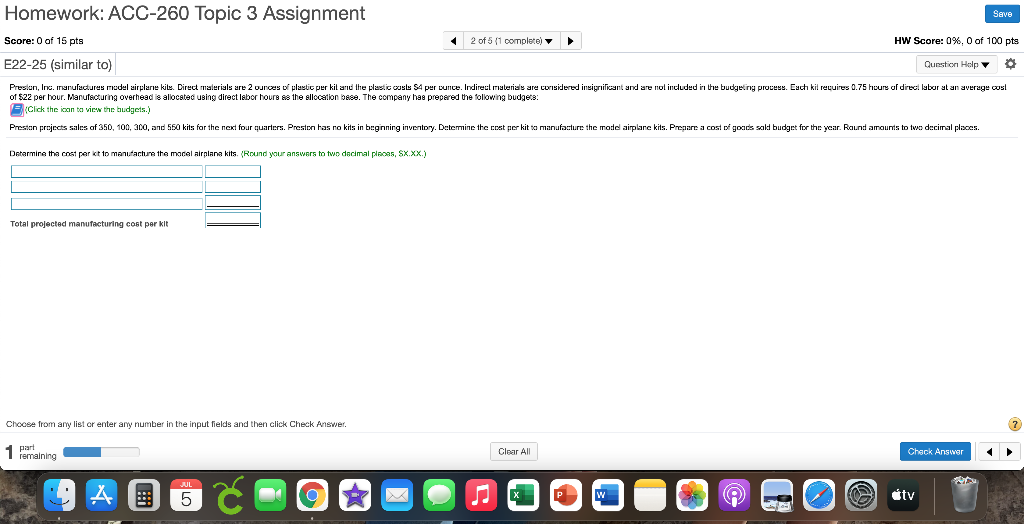The image size is (1024, 524).
Task: Click 'Total projected manufacturing cost per kit' label
Action: (89, 223)
